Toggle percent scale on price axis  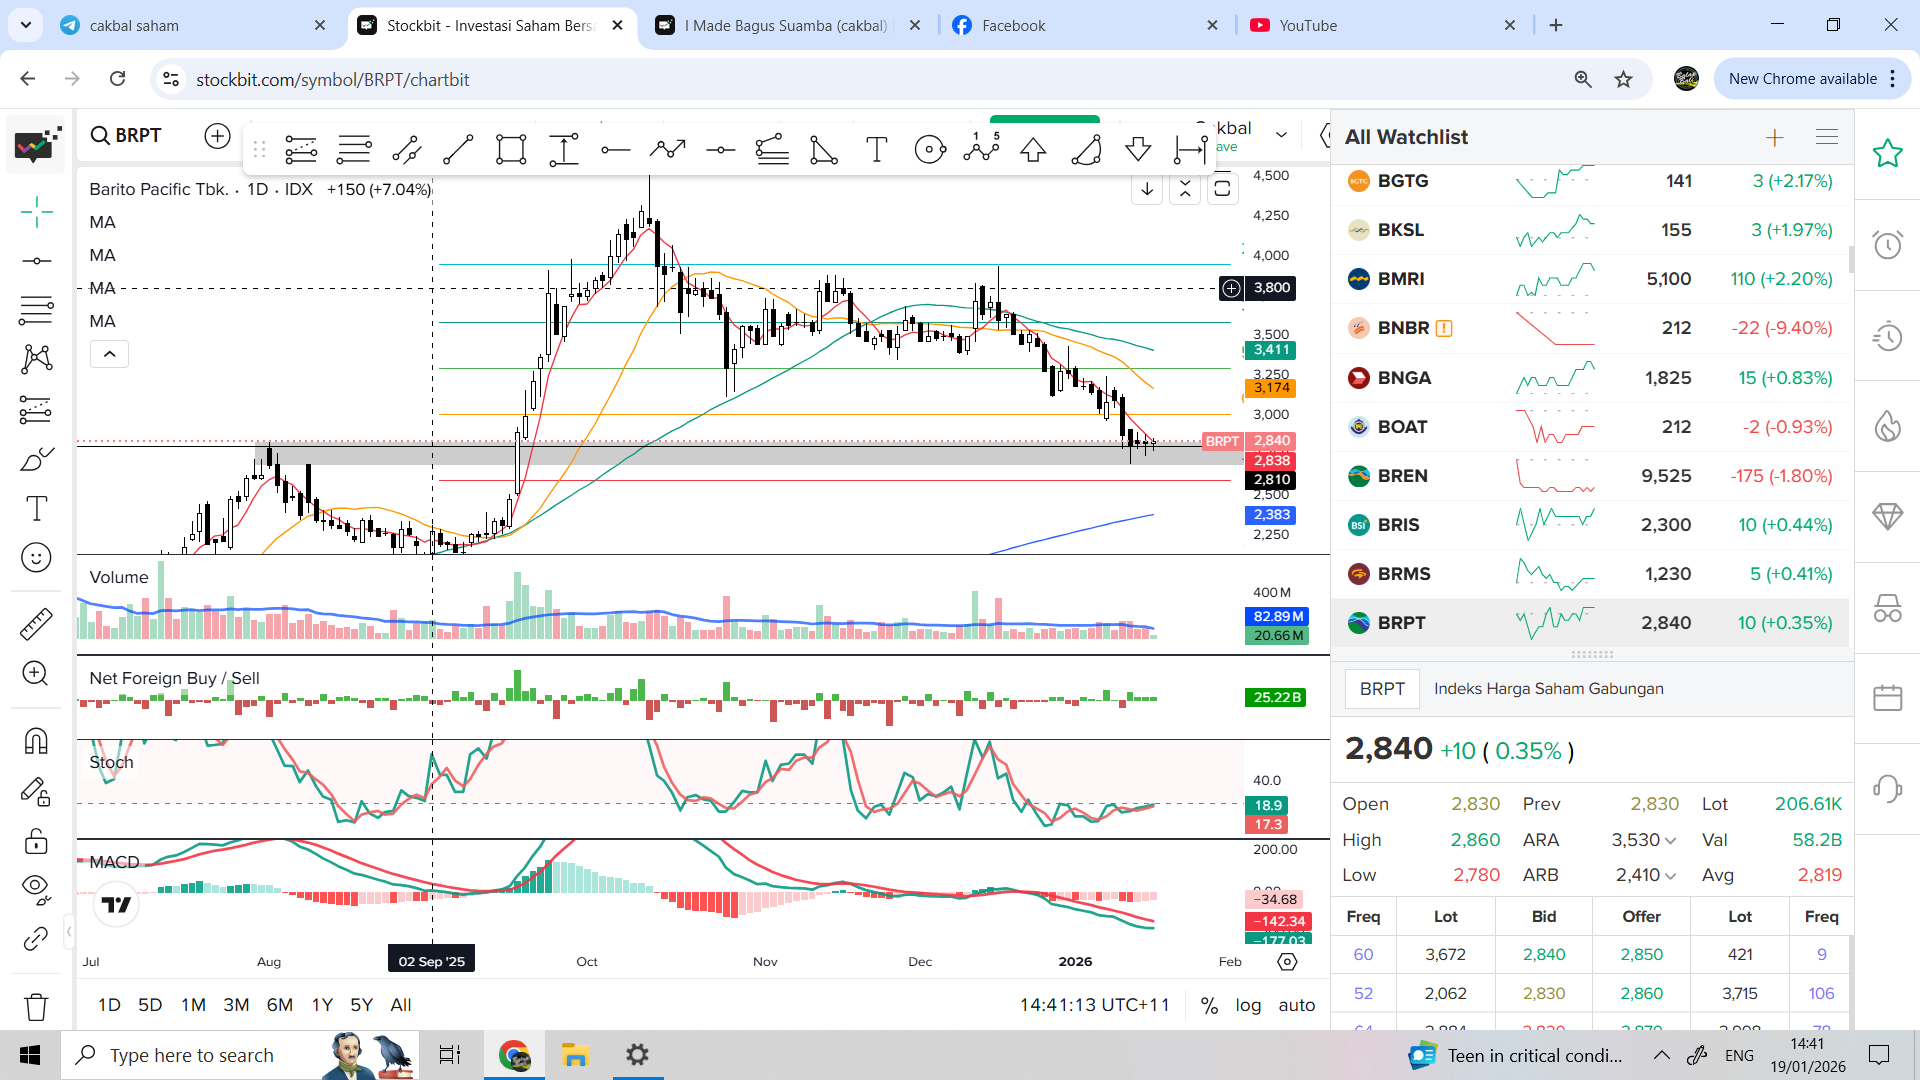tap(1209, 1005)
